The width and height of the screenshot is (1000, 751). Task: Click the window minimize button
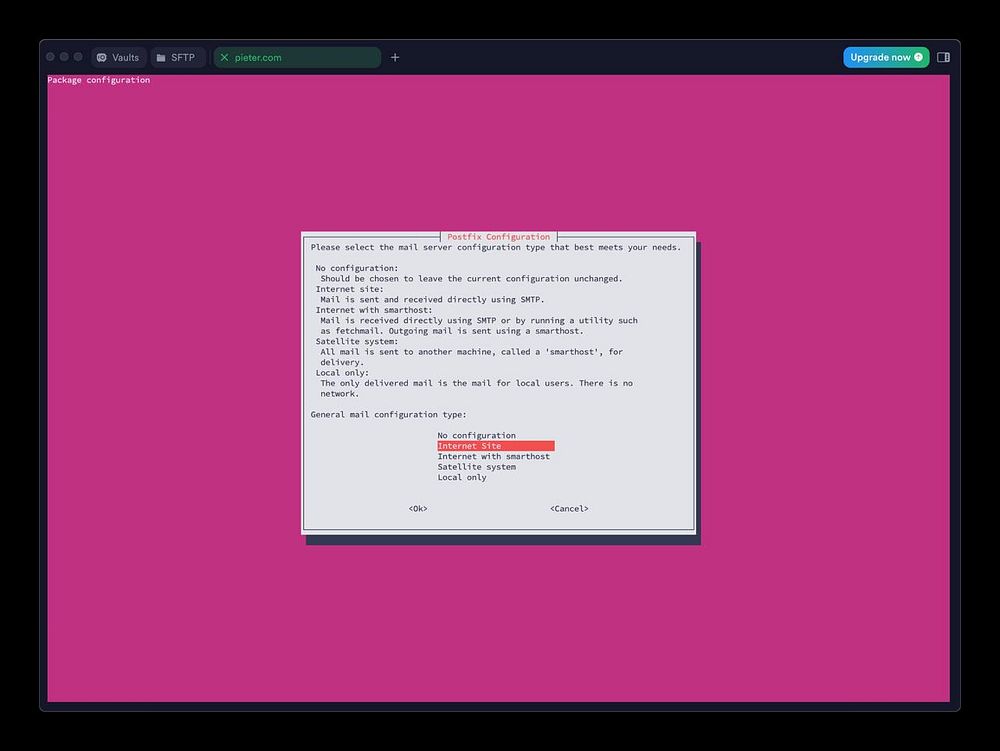point(64,57)
